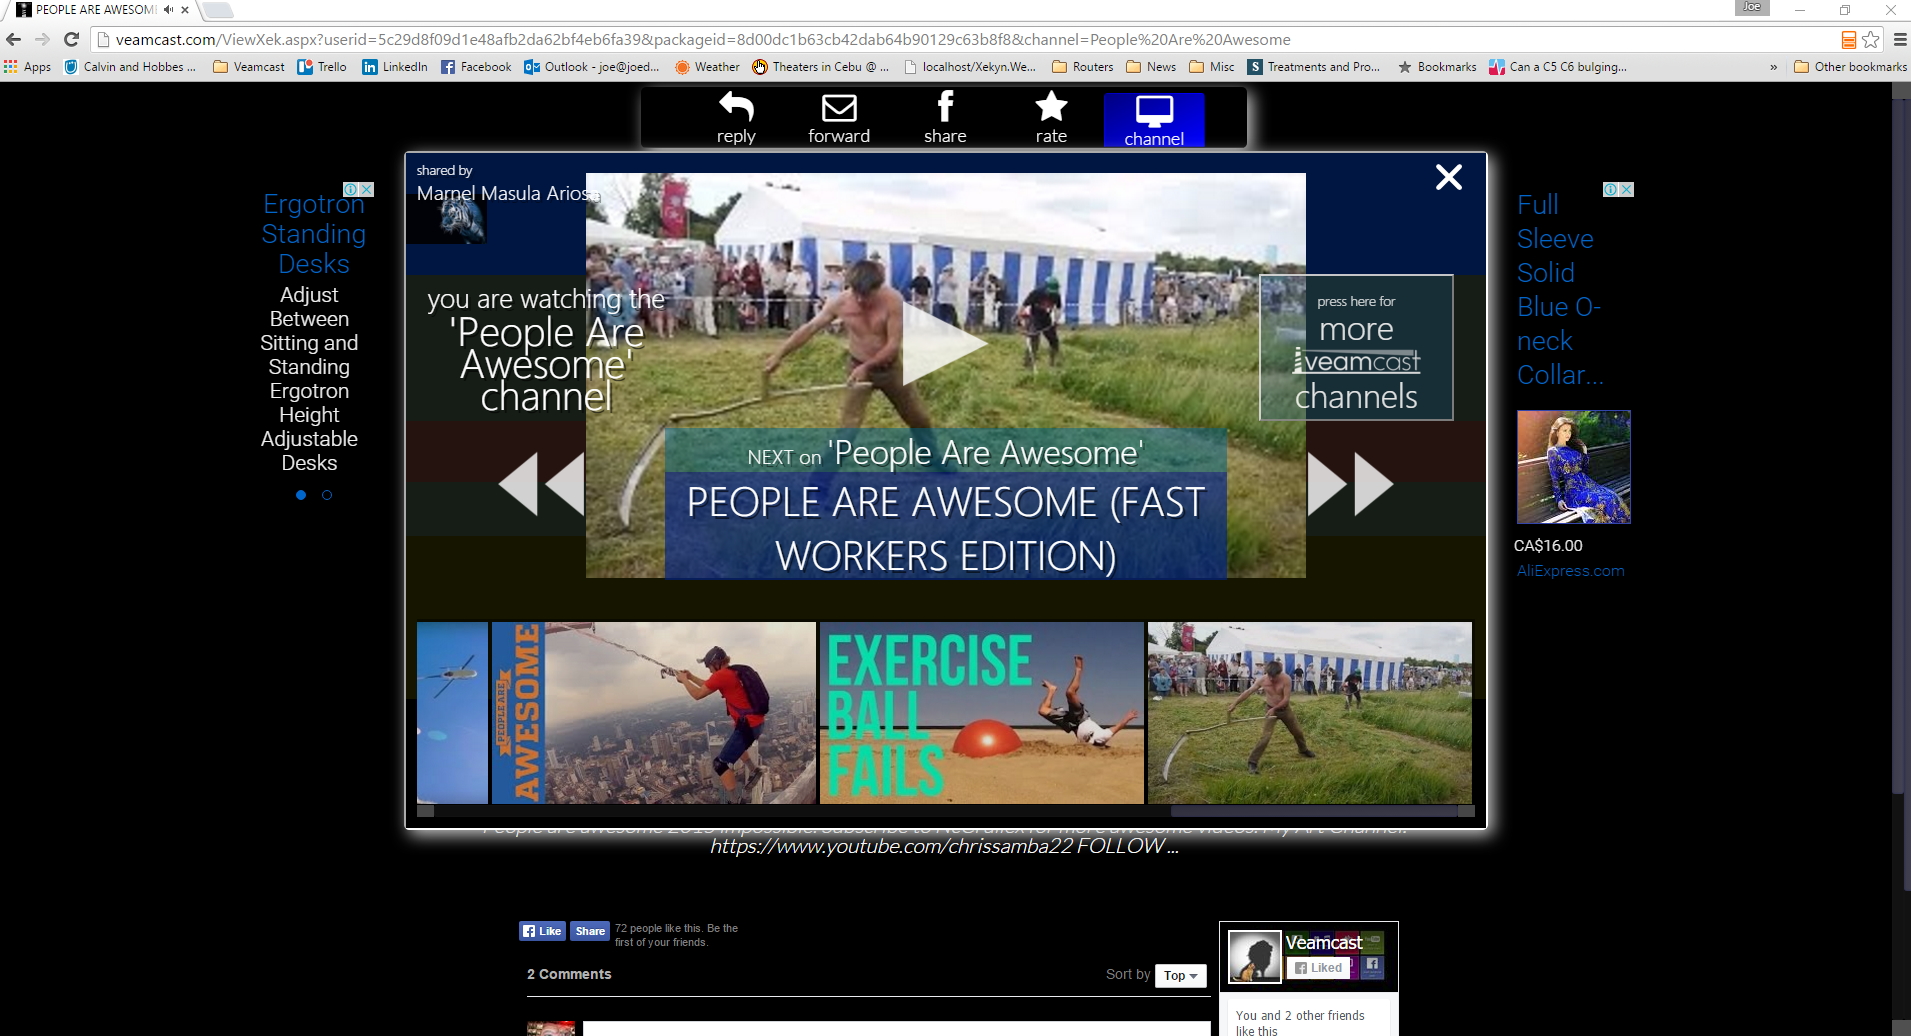Open the Can a C5 C6 bulging bookmark

click(x=1558, y=67)
